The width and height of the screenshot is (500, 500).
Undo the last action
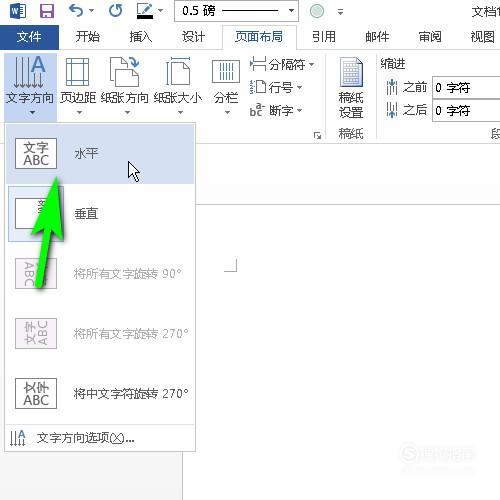tap(76, 11)
